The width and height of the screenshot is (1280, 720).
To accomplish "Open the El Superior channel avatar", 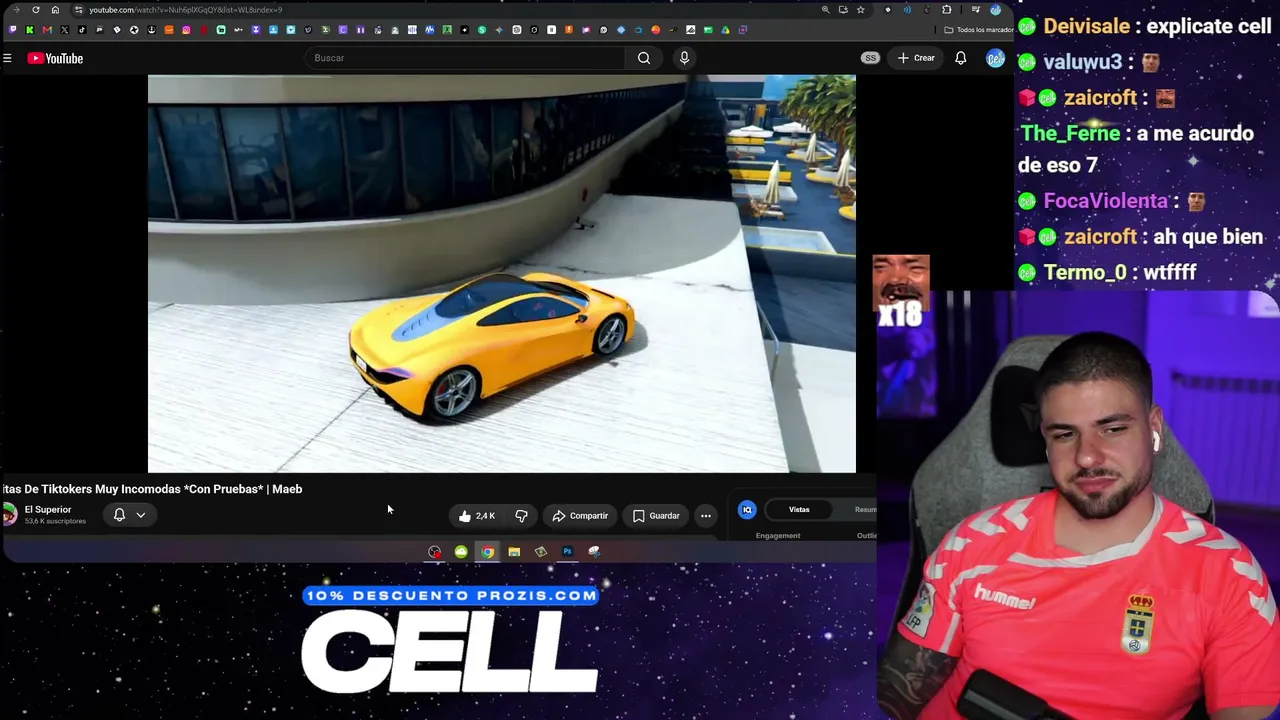I will point(10,515).
